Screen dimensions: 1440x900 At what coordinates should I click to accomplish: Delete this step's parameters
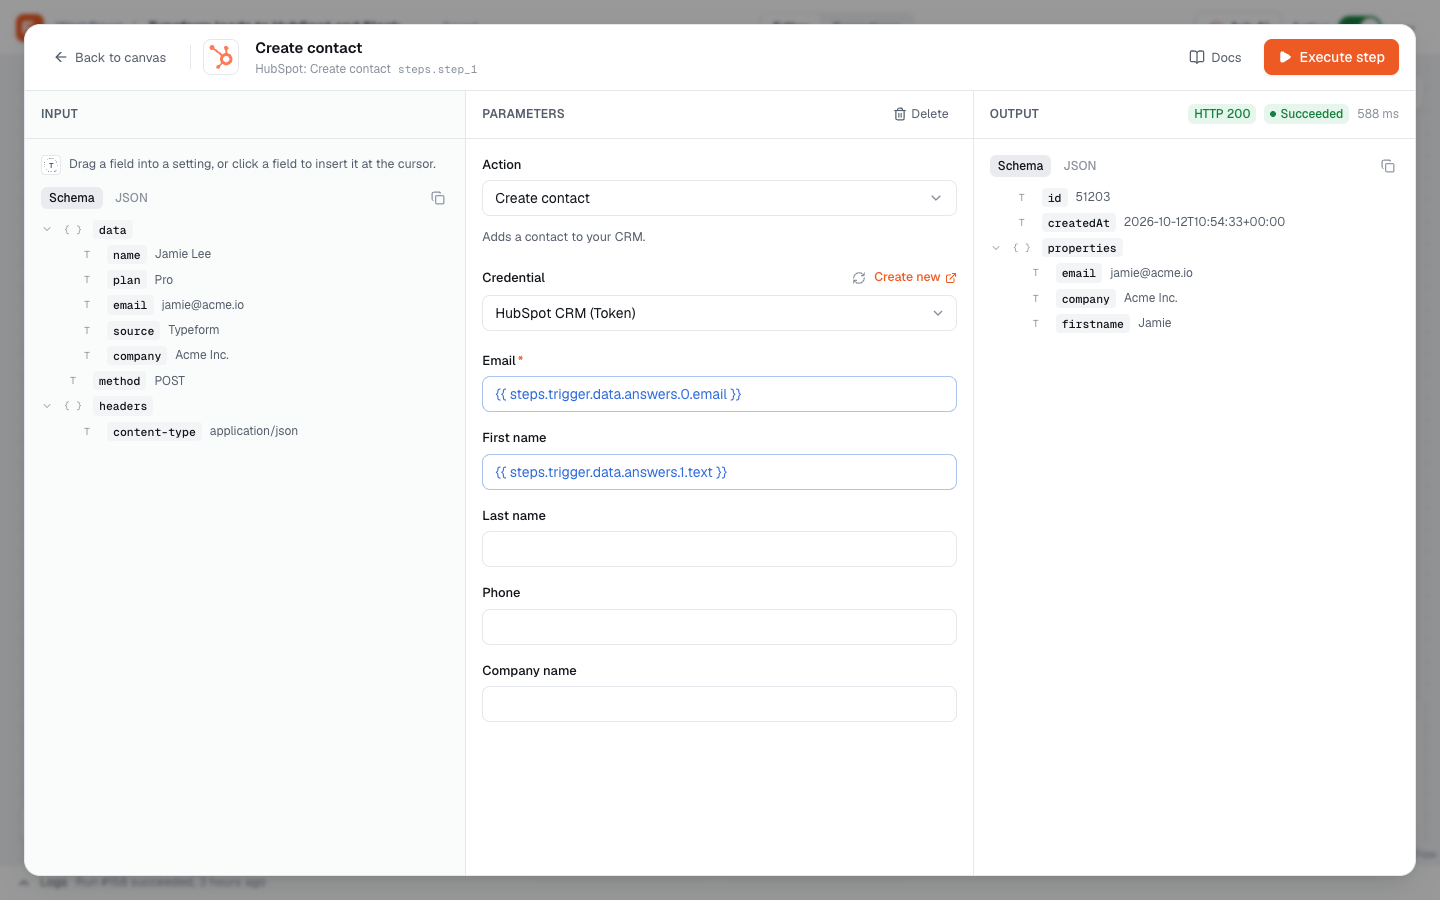(x=921, y=114)
